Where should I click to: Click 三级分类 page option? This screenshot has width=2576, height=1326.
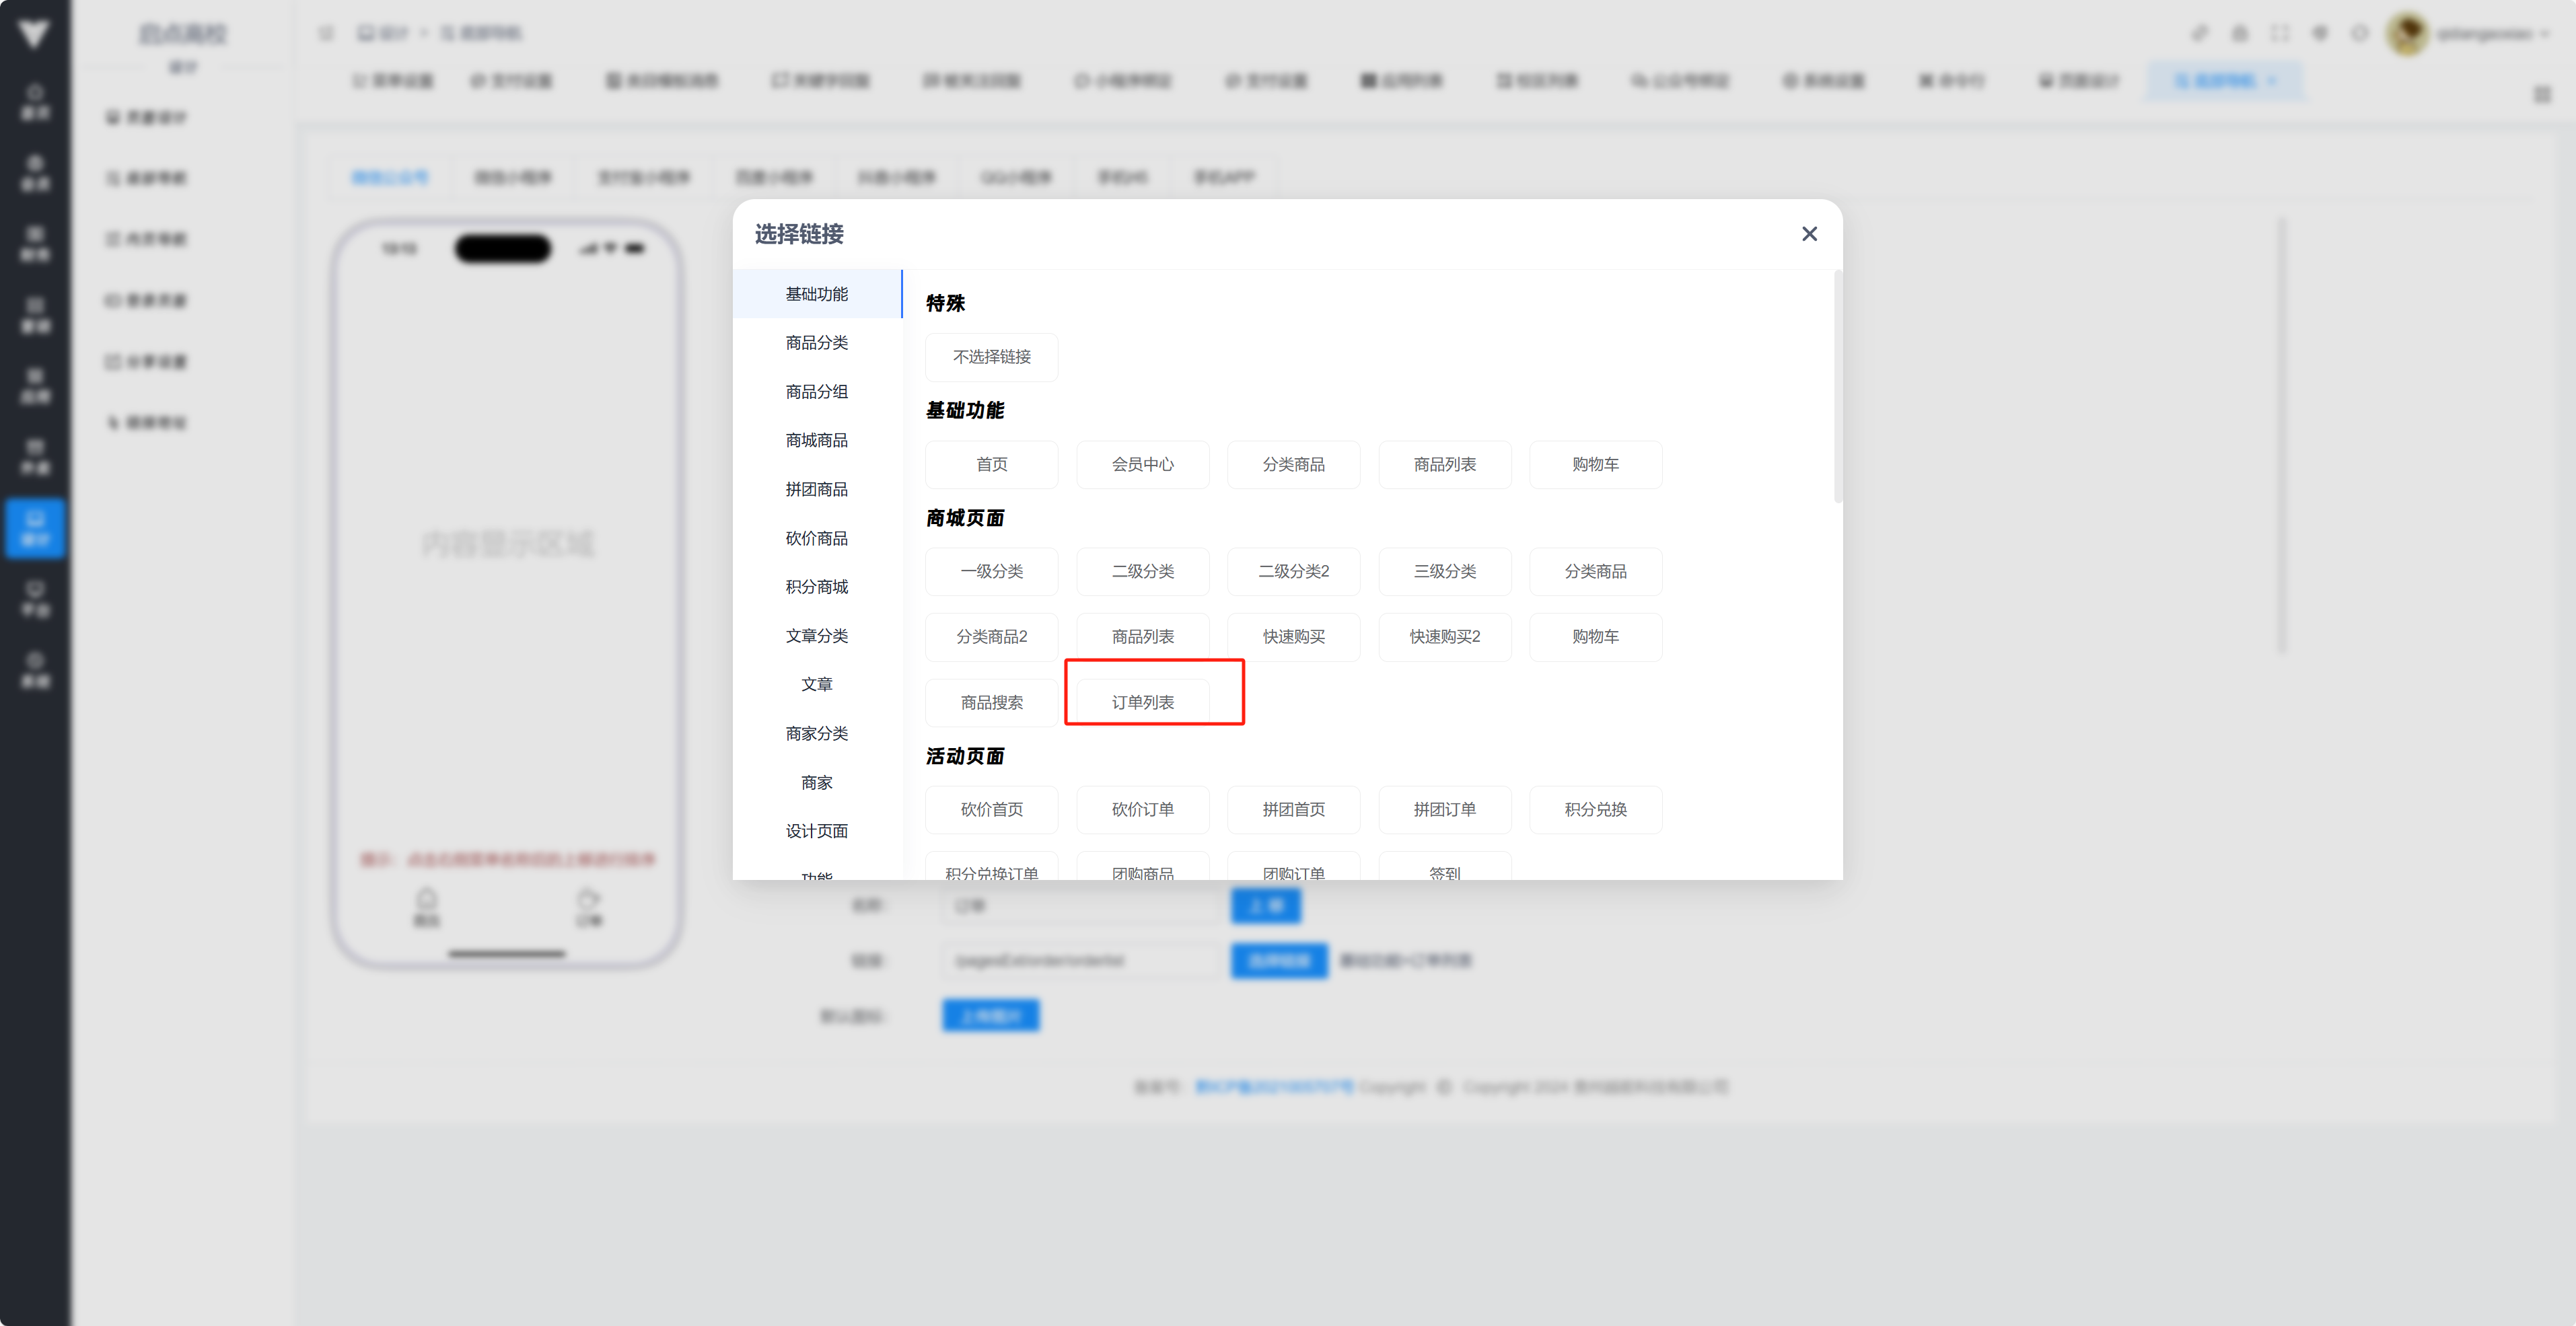1444,571
